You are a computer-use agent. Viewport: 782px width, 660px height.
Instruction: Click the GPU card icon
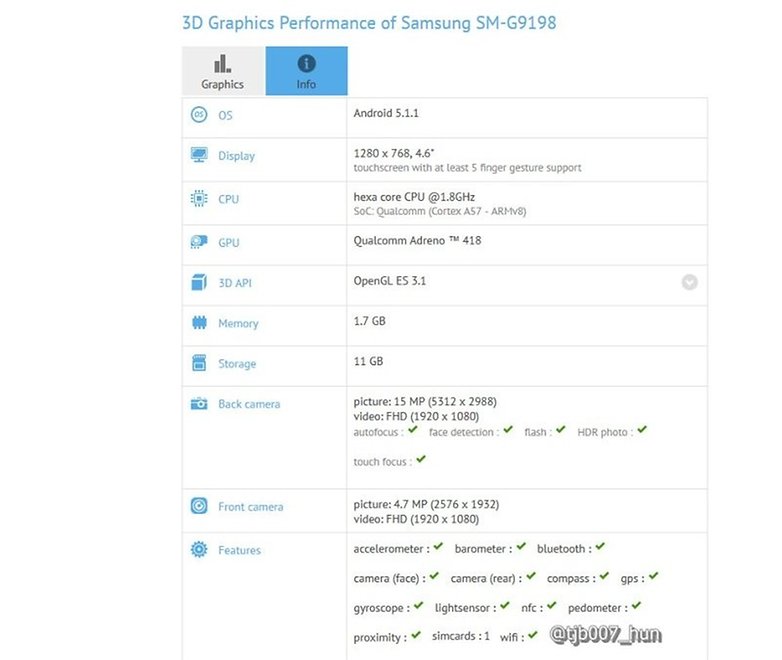199,242
